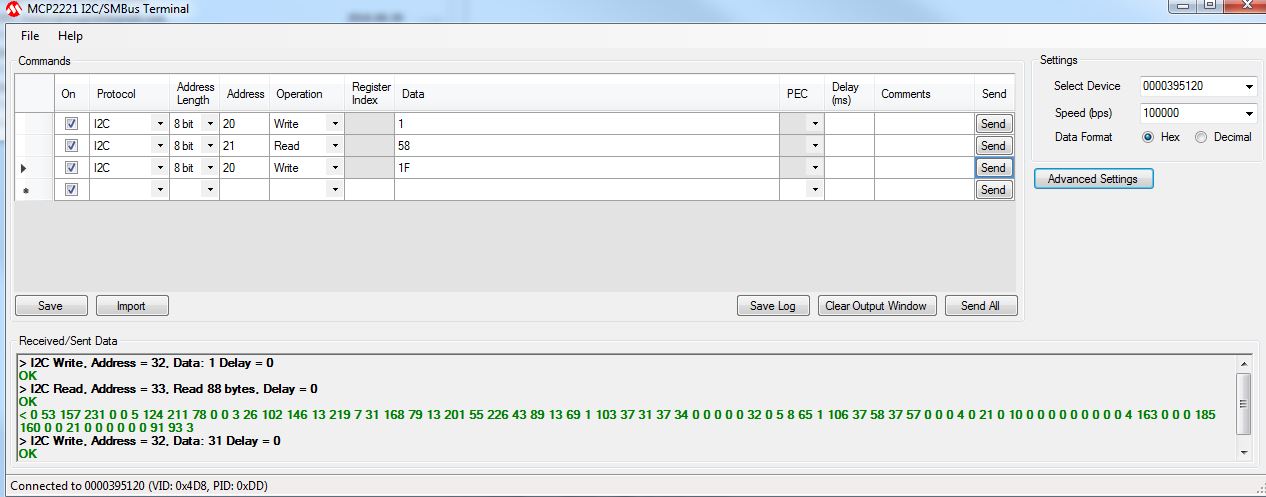Open Select Device dropdown 0000395120
The width and height of the screenshot is (1266, 497).
(x=1249, y=87)
